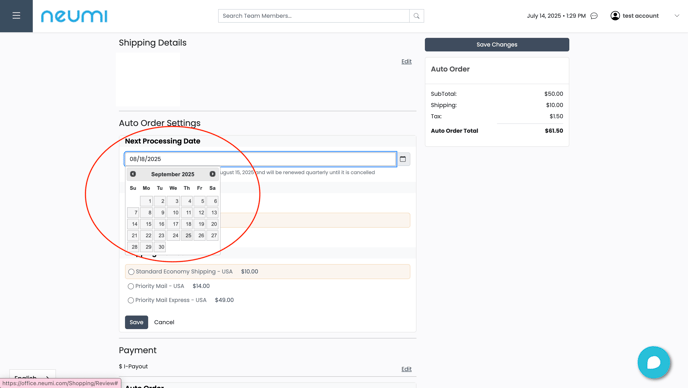The width and height of the screenshot is (688, 388).
Task: Pick September 18 in the calendar
Action: 187,224
